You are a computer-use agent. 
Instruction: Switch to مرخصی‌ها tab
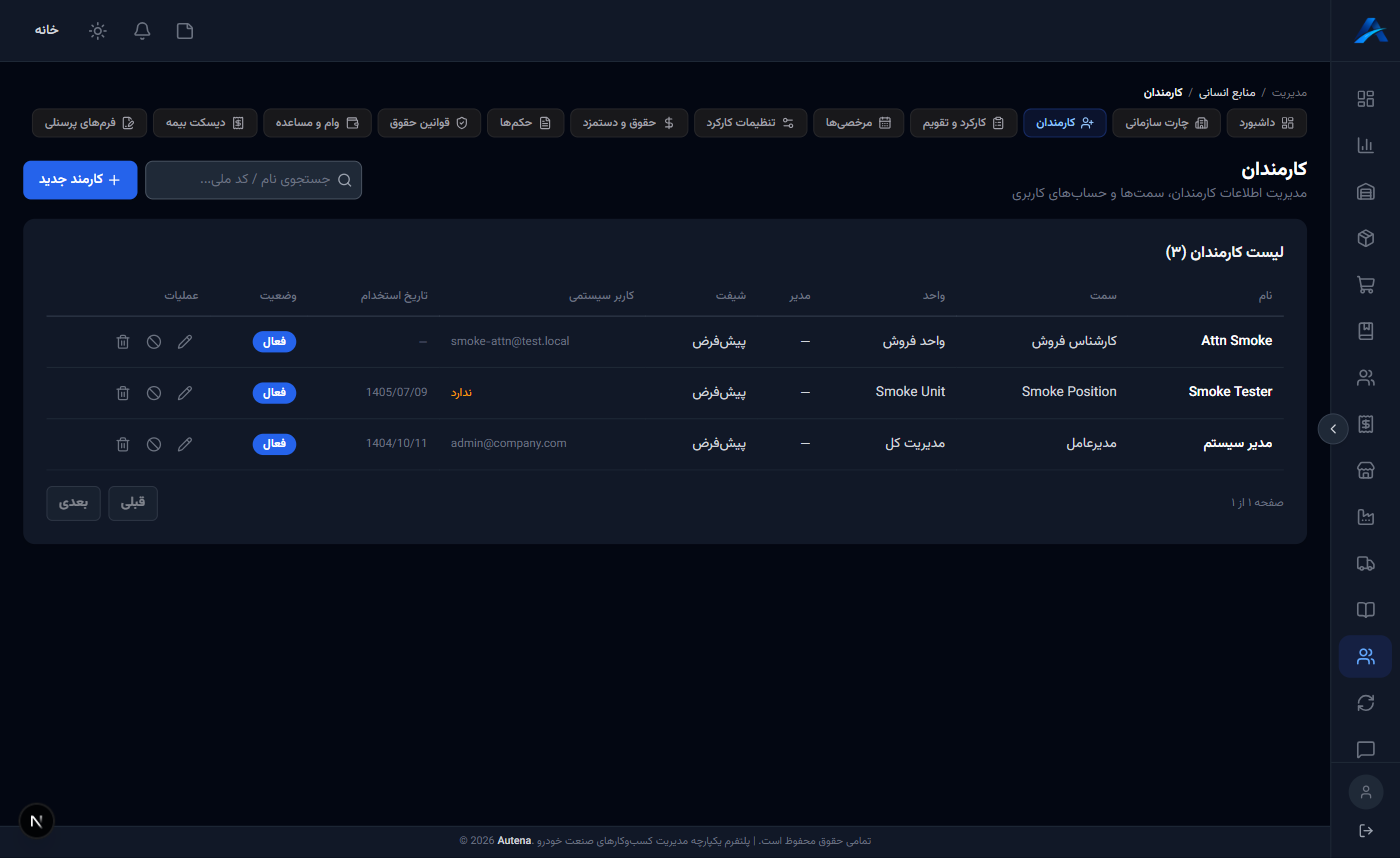[858, 123]
